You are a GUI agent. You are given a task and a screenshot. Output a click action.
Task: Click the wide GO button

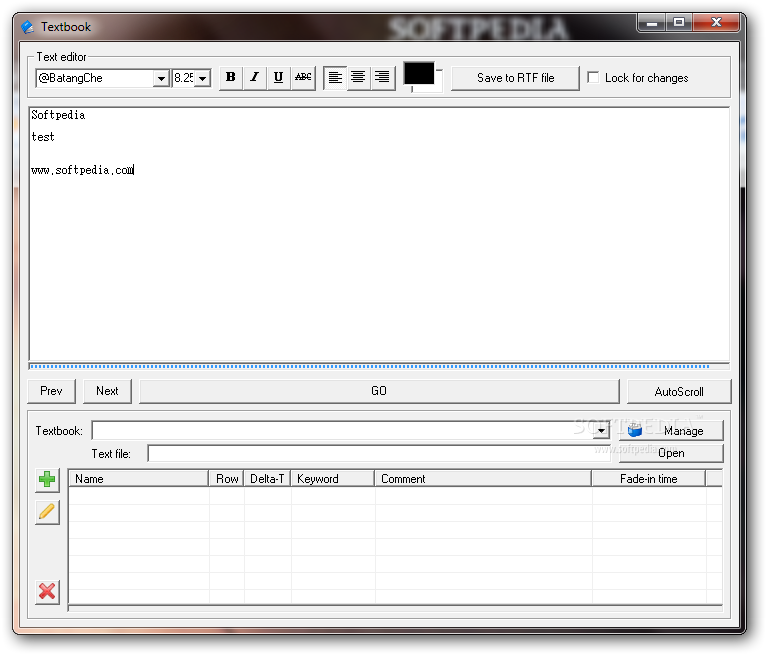tap(379, 391)
